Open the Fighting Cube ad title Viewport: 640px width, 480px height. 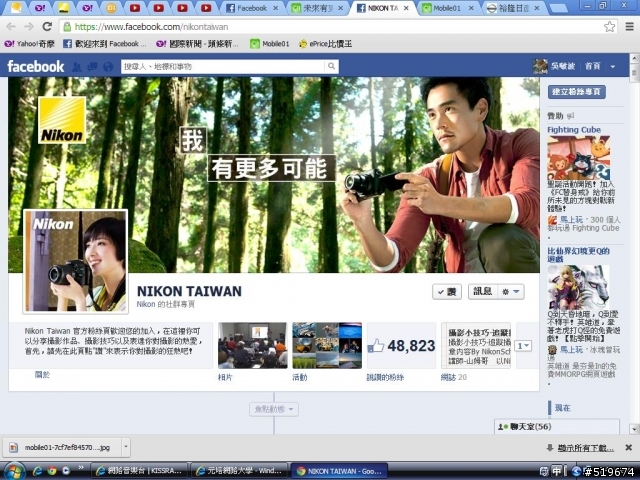(x=574, y=130)
